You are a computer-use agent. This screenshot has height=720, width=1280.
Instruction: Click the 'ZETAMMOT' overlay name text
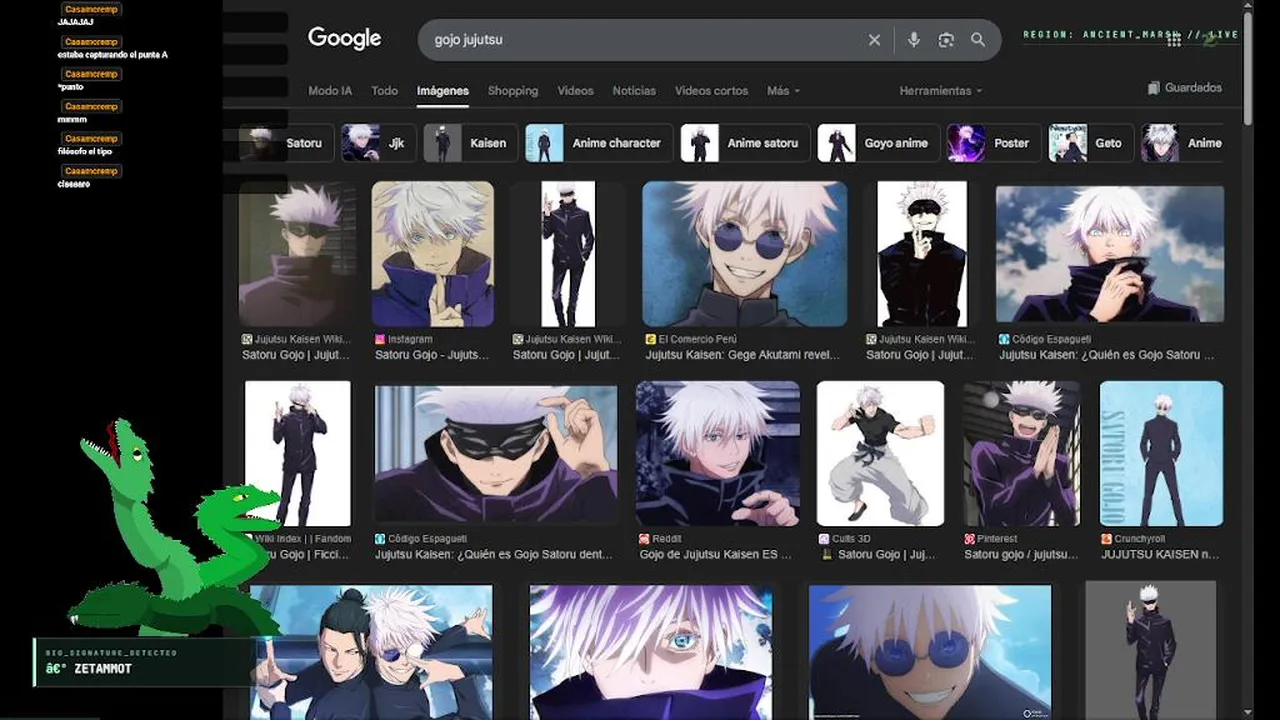(103, 669)
